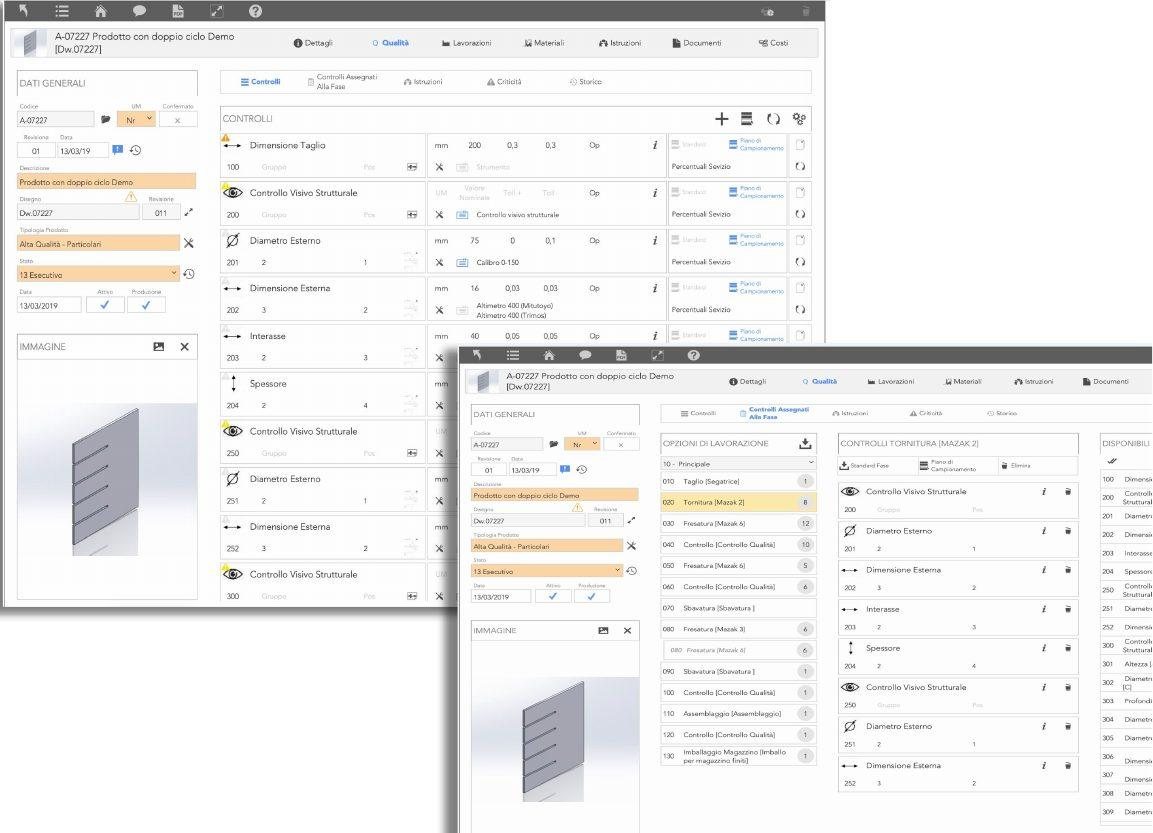Open the '10 - Principale' dropdown

[738, 464]
